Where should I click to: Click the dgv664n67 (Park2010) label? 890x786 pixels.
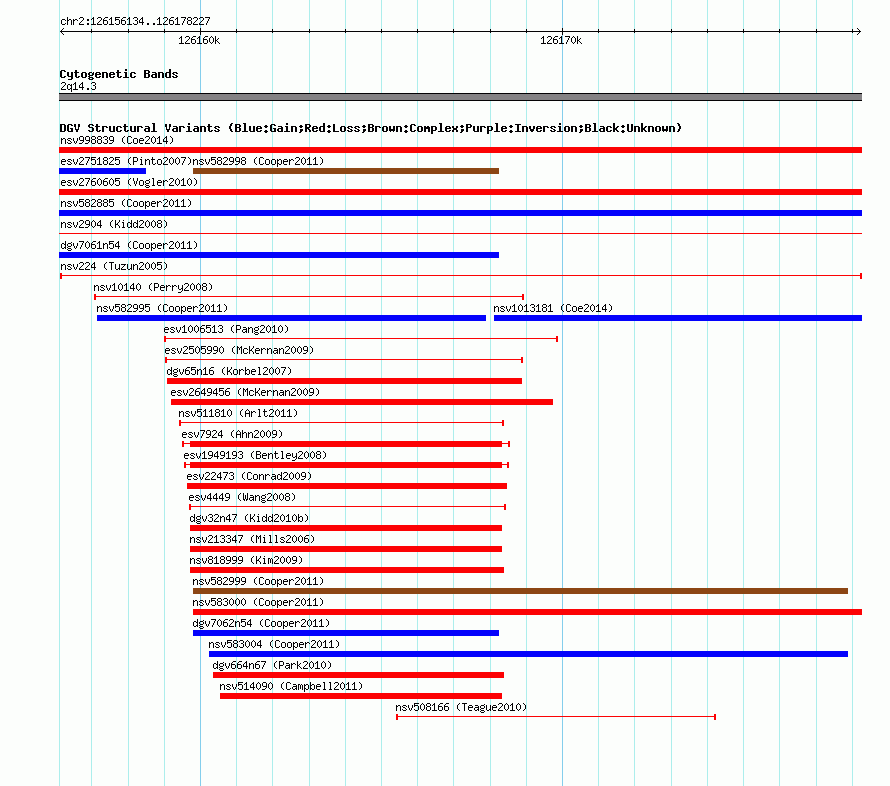tap(272, 665)
